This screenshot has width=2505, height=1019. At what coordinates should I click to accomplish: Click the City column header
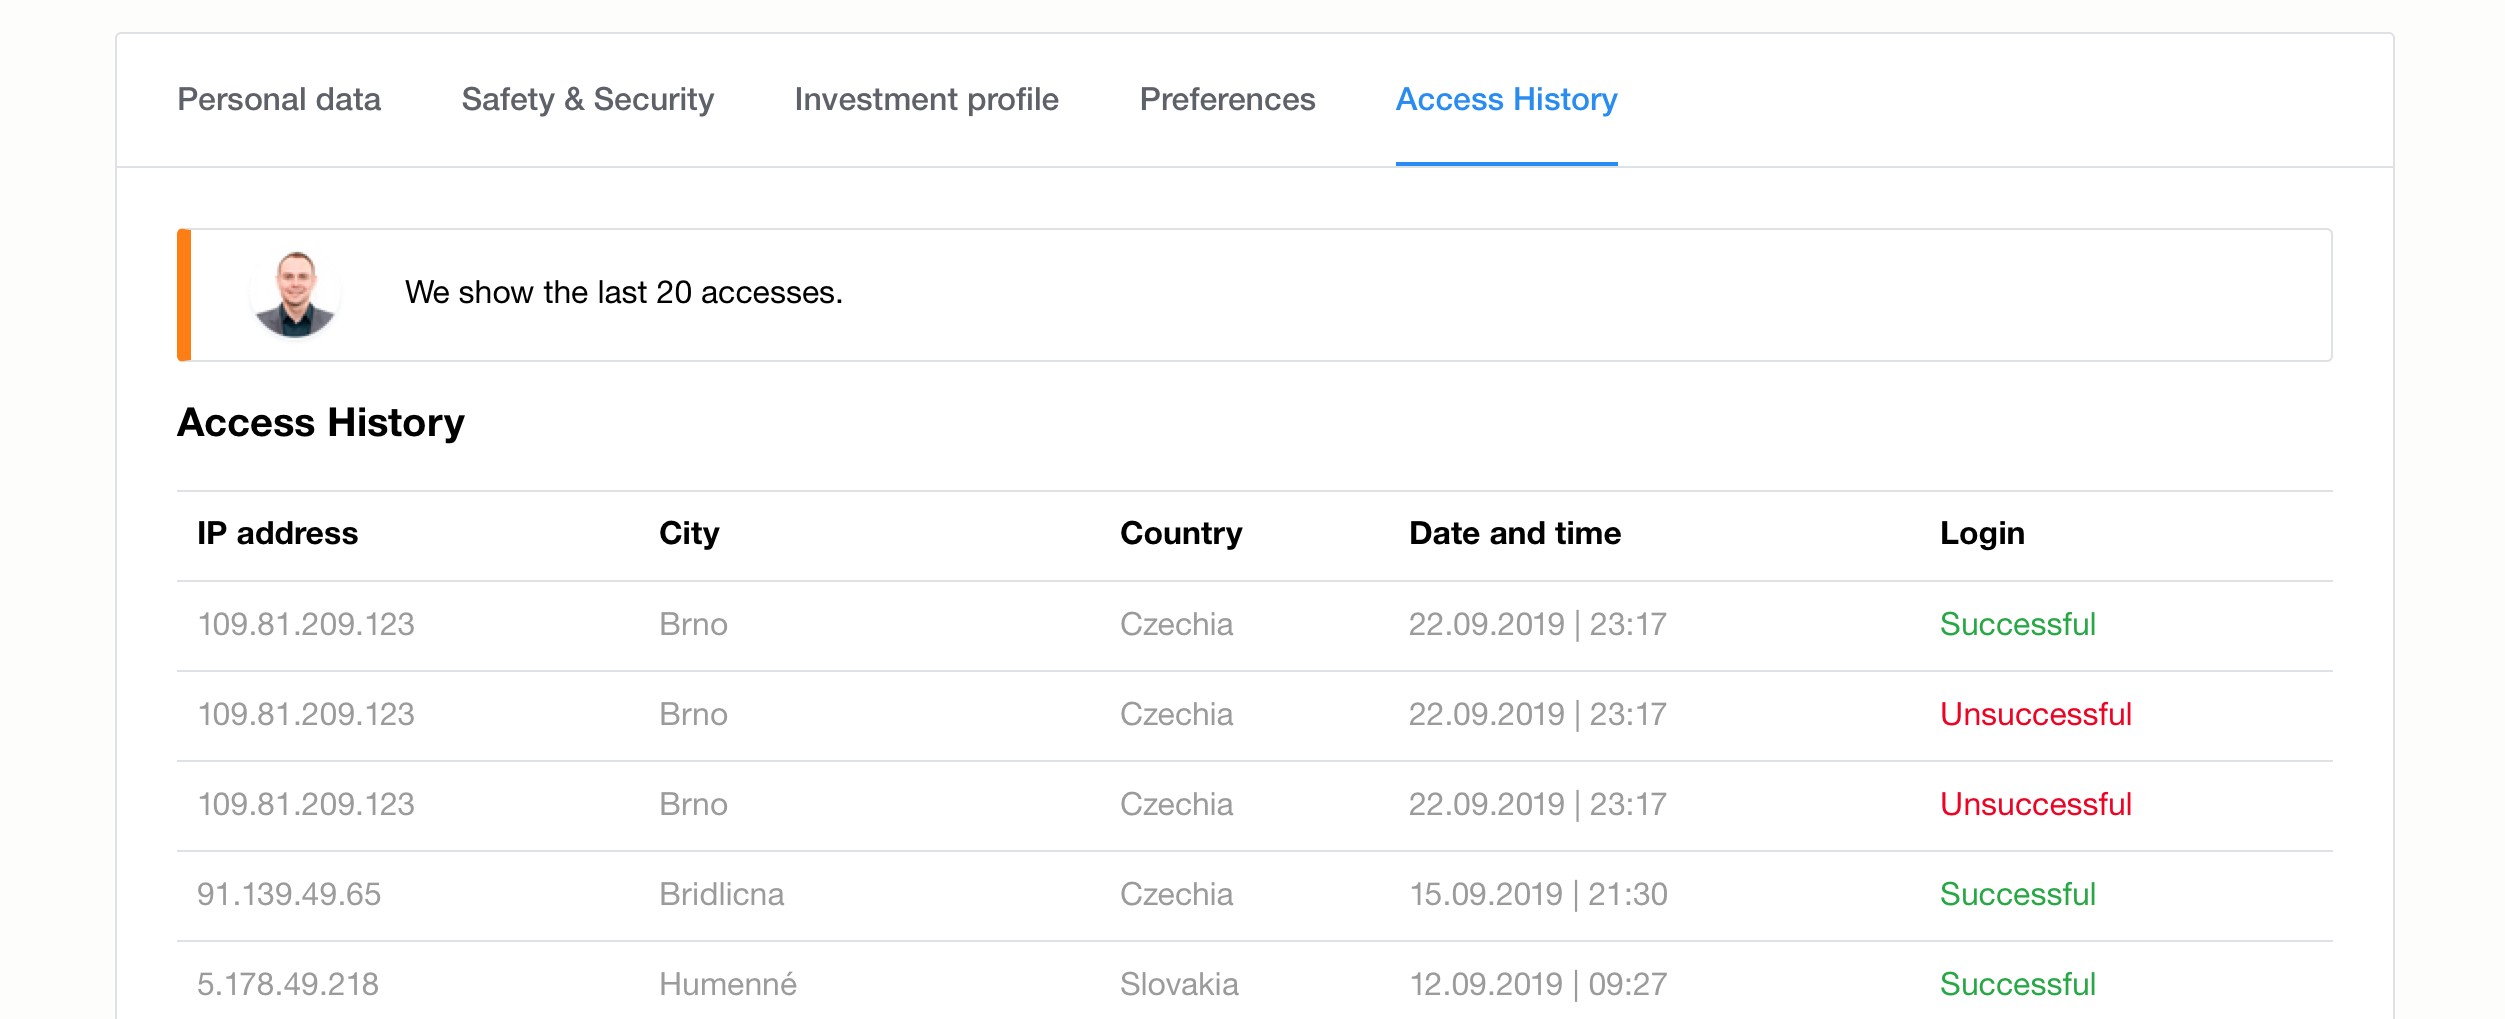pyautogui.click(x=689, y=534)
